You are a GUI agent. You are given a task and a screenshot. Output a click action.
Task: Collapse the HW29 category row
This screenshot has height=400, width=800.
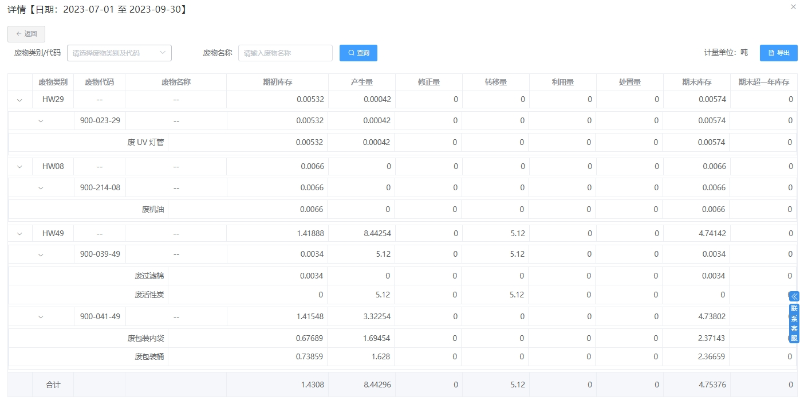pos(19,100)
